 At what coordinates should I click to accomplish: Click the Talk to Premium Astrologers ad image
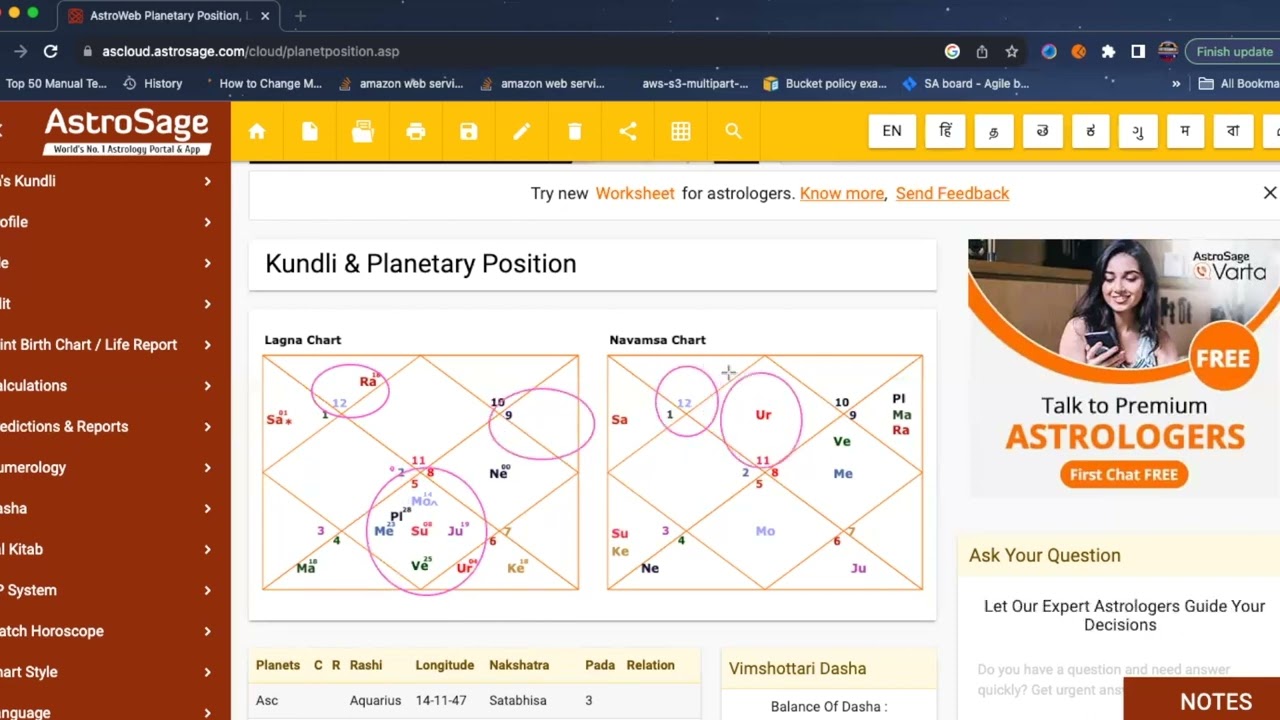click(x=1123, y=368)
